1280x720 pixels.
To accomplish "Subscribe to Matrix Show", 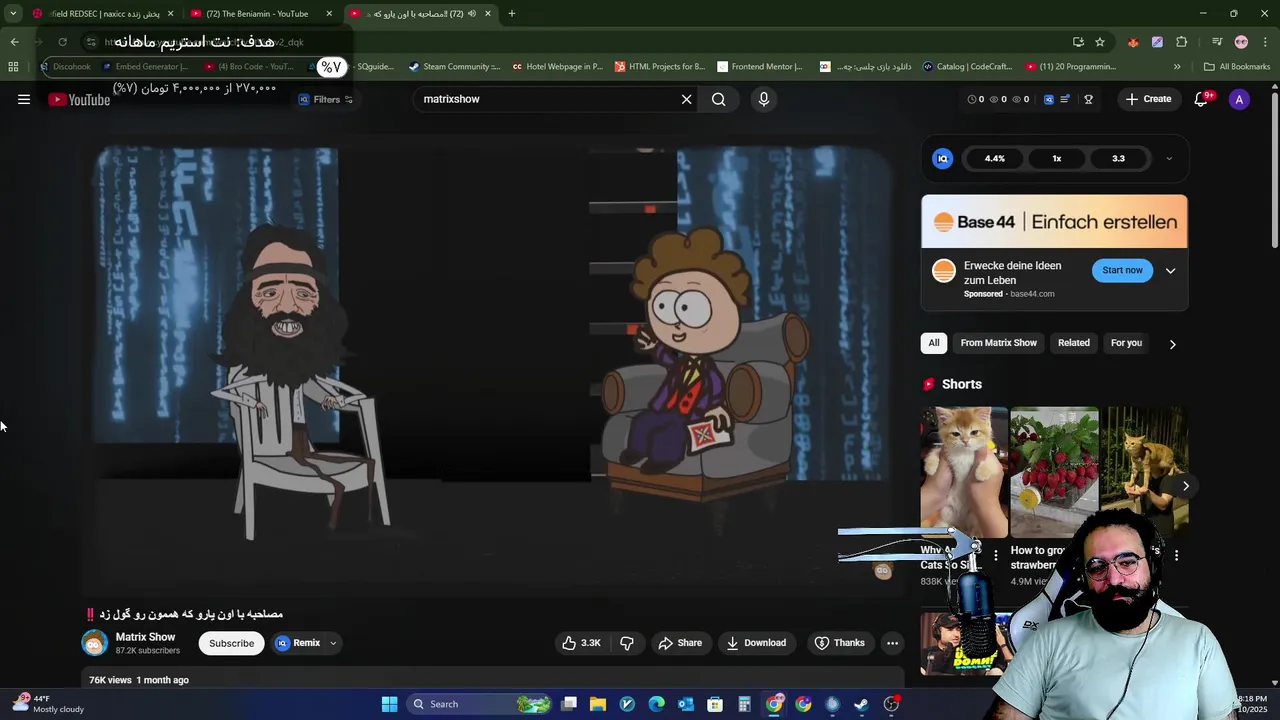I will click(231, 643).
